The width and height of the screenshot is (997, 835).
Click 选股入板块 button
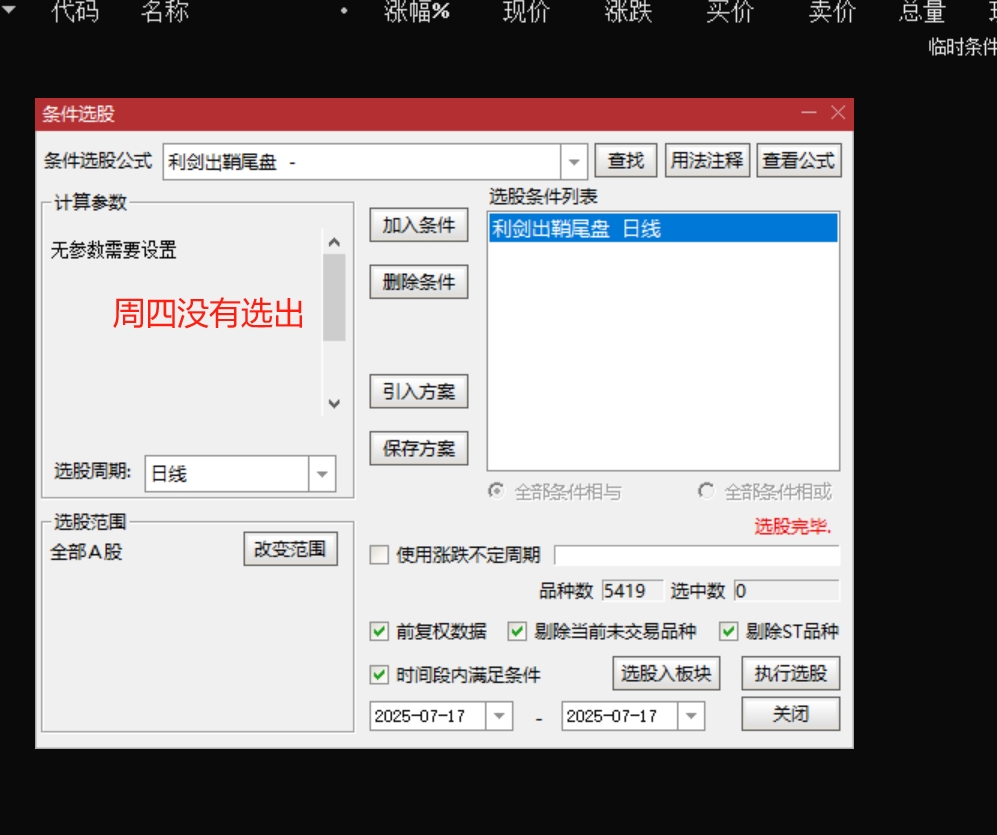(x=666, y=673)
